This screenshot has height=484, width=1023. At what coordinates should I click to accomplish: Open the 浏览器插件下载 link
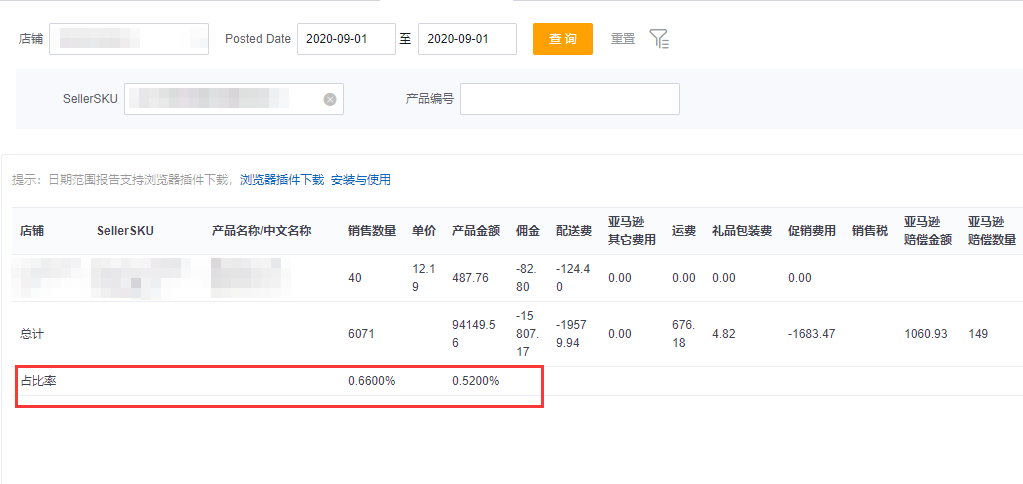[x=282, y=180]
